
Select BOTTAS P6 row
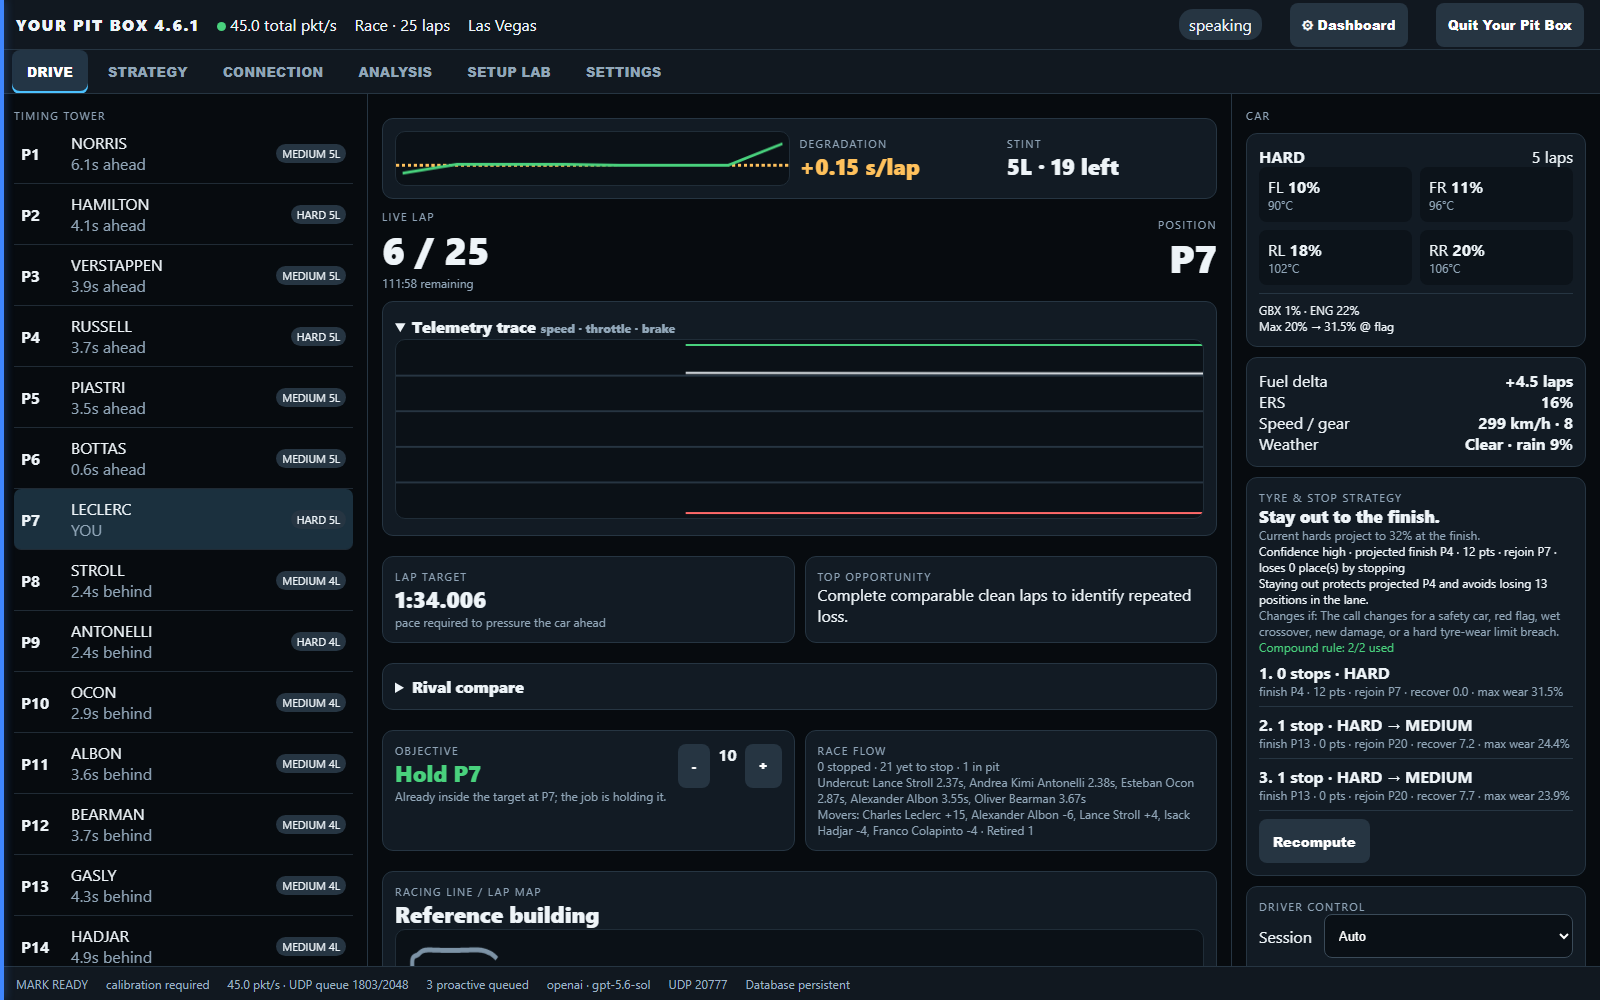[183, 459]
